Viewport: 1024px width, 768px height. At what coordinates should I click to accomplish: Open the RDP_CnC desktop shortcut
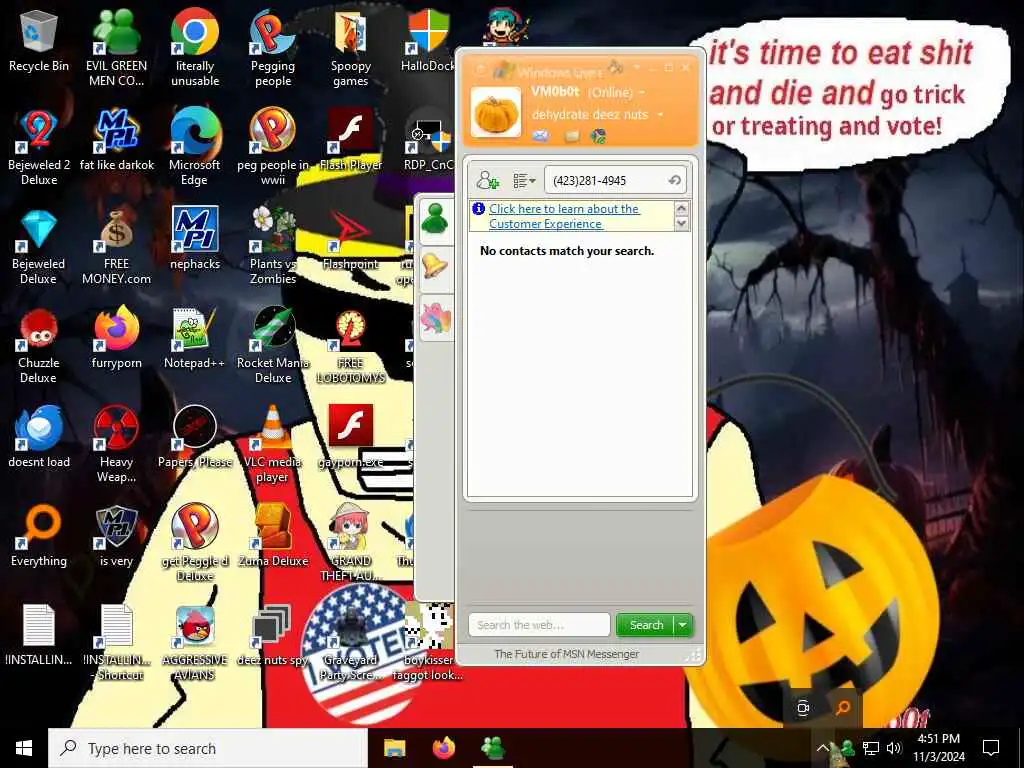428,139
